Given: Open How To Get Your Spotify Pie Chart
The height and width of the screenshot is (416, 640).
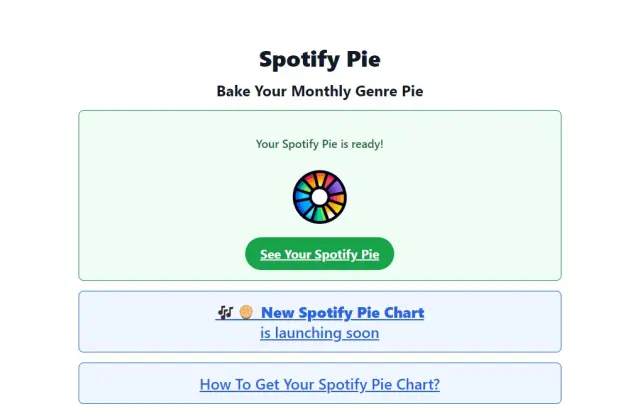Looking at the screenshot, I should point(319,384).
